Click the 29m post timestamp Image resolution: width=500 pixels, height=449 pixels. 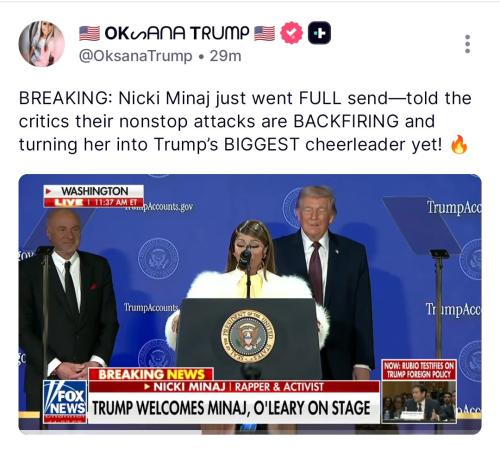(x=225, y=56)
